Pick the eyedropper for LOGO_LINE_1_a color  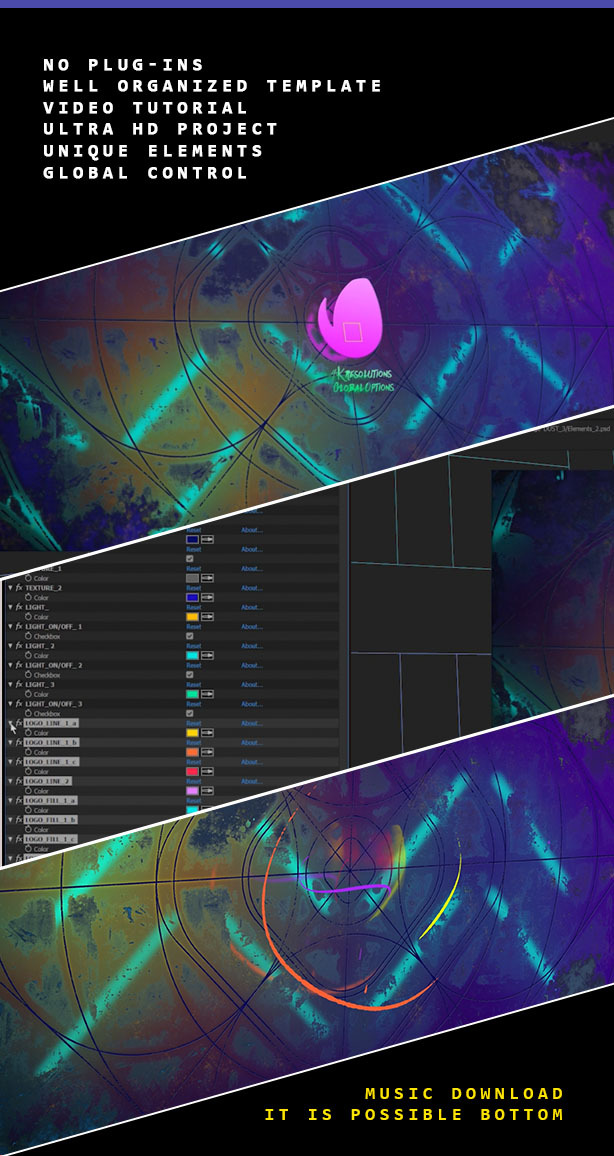coord(207,733)
